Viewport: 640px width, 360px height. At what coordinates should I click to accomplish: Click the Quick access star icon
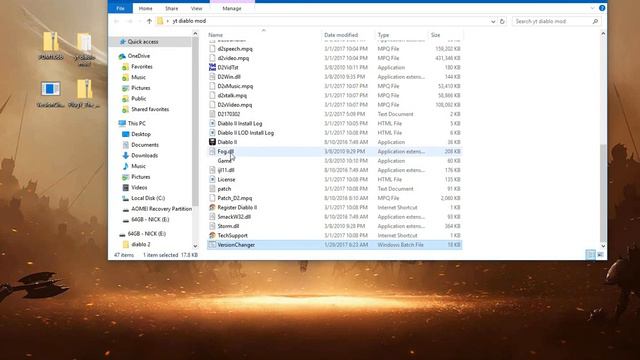[x=122, y=42]
